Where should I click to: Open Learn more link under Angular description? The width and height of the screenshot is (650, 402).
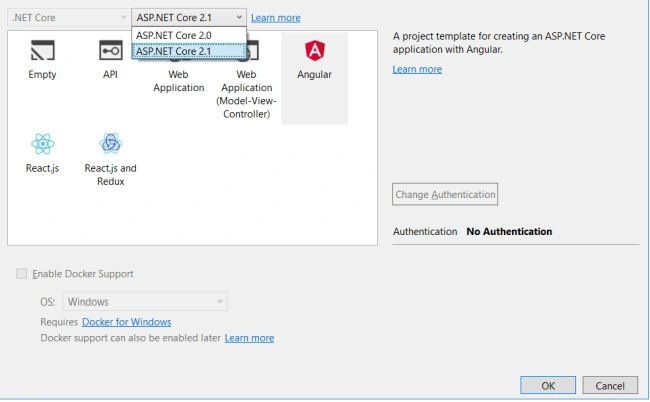coord(417,69)
